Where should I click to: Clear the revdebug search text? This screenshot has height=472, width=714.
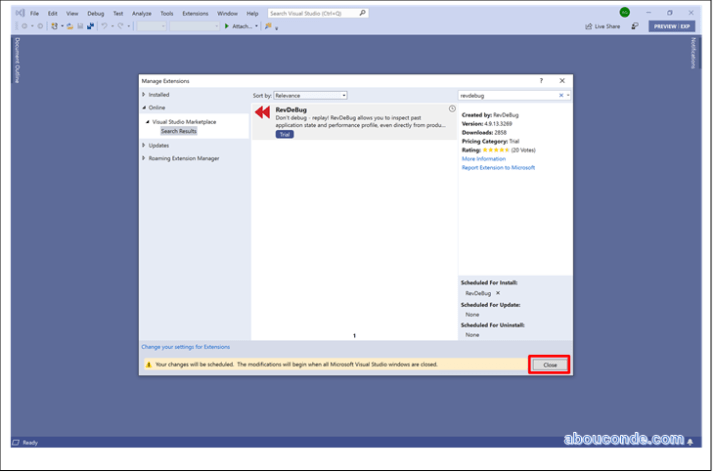click(560, 95)
